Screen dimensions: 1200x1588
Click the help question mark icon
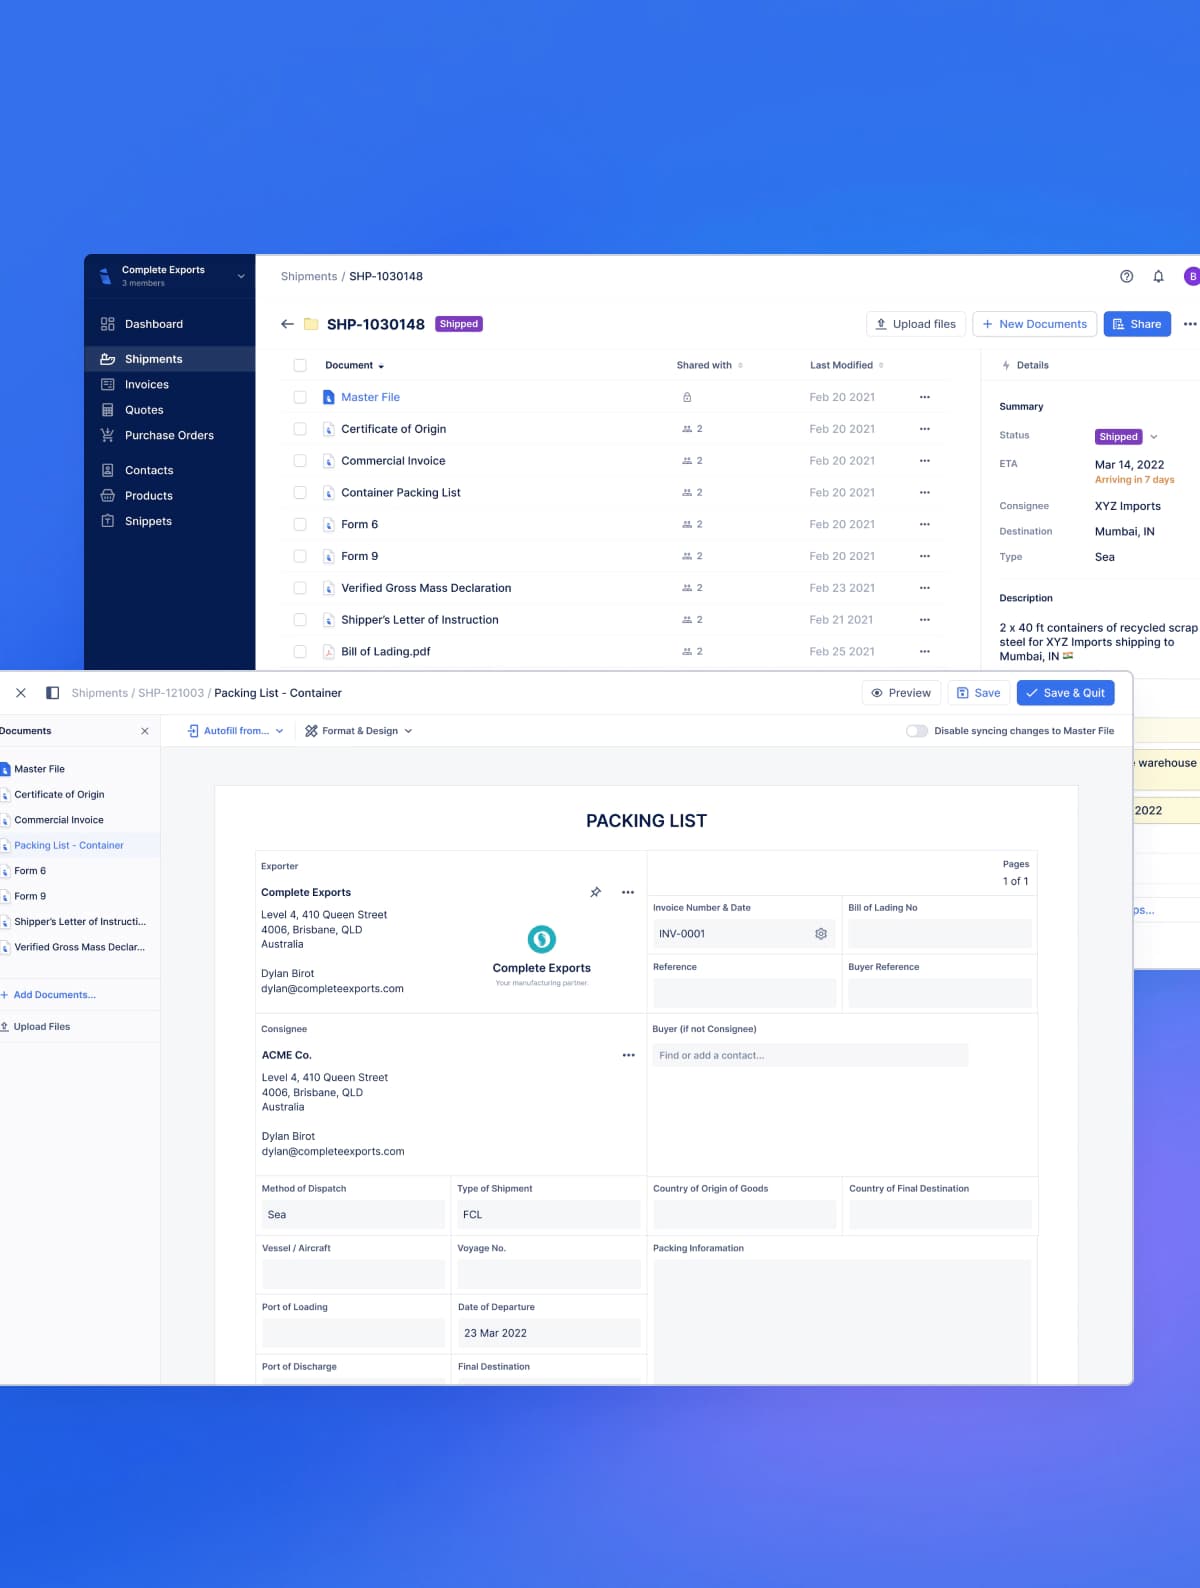[x=1126, y=277]
